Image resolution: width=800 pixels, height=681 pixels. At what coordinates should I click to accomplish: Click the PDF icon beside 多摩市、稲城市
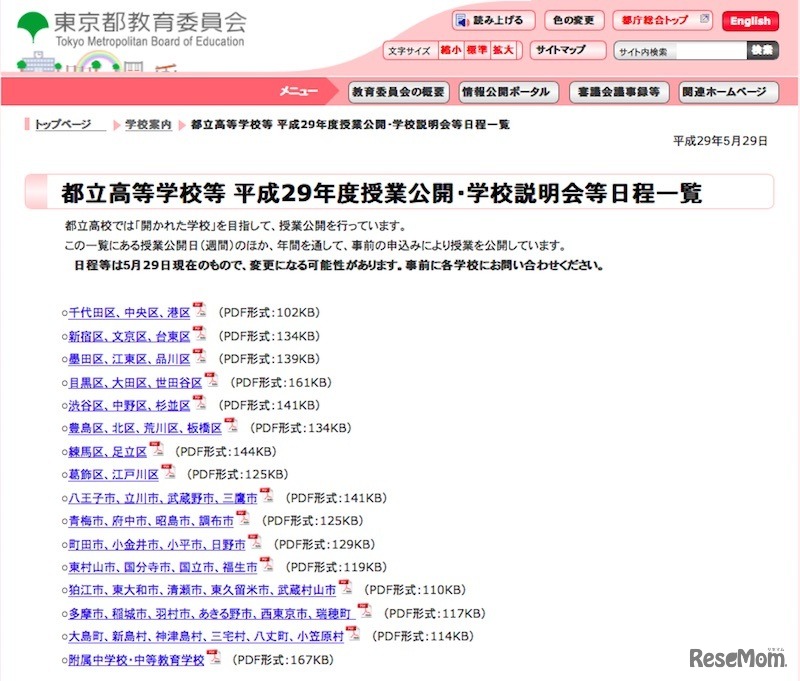[364, 610]
